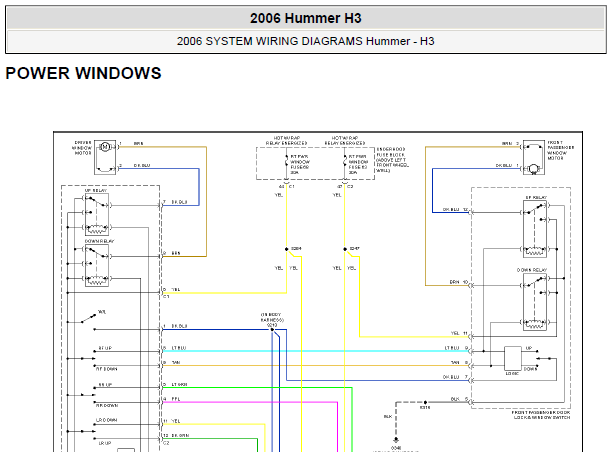Screen dimensions: 615x452
Task: Click "LT BLU" label at driver switch pin 8
Action: click(x=179, y=348)
